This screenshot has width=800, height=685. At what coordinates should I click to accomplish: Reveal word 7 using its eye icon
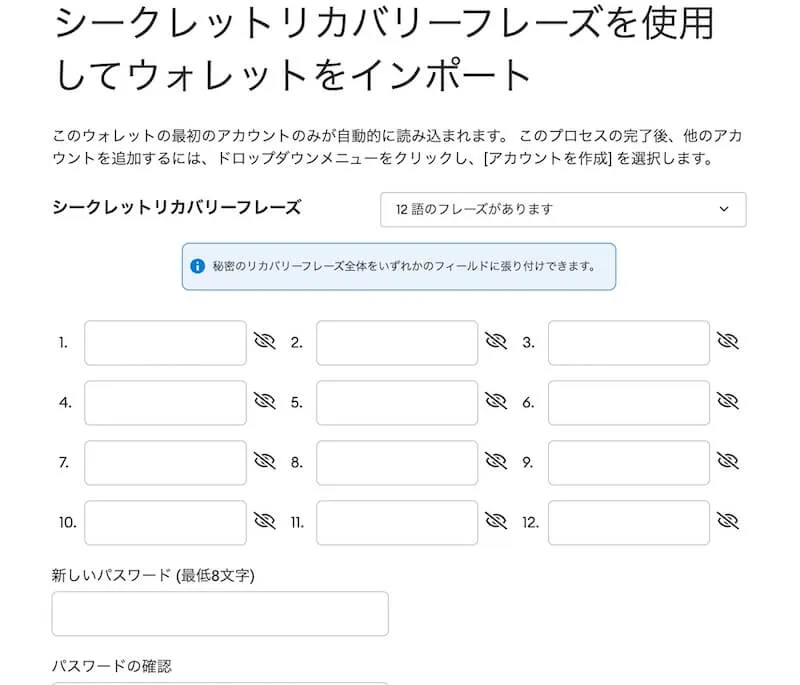pos(265,462)
